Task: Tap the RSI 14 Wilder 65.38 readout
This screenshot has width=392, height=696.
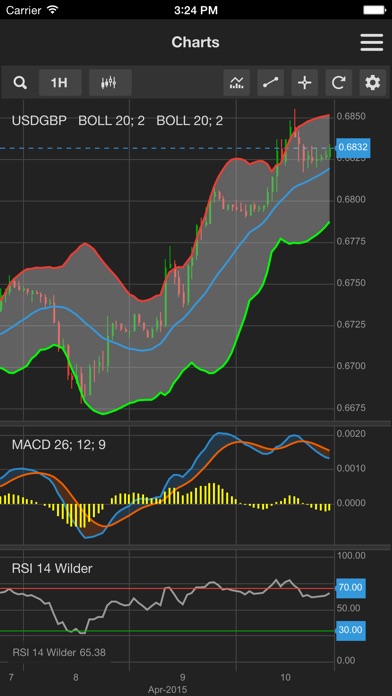Action: (x=59, y=652)
